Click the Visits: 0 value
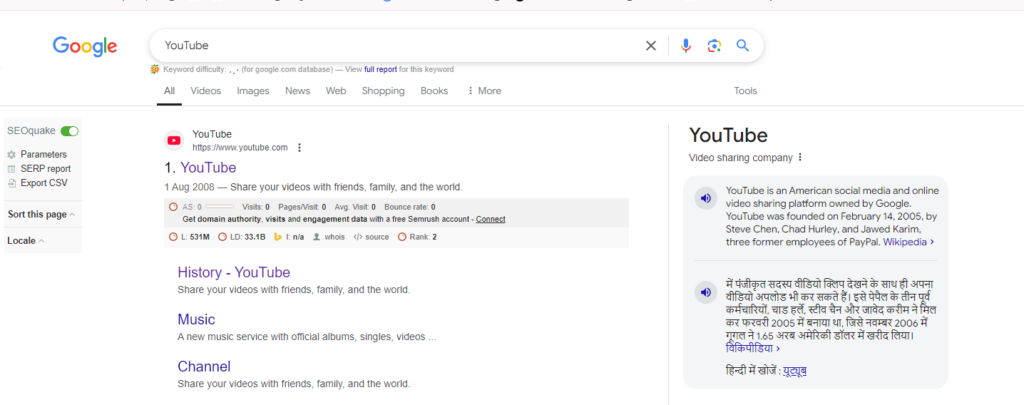The width and height of the screenshot is (1024, 405). (x=256, y=207)
